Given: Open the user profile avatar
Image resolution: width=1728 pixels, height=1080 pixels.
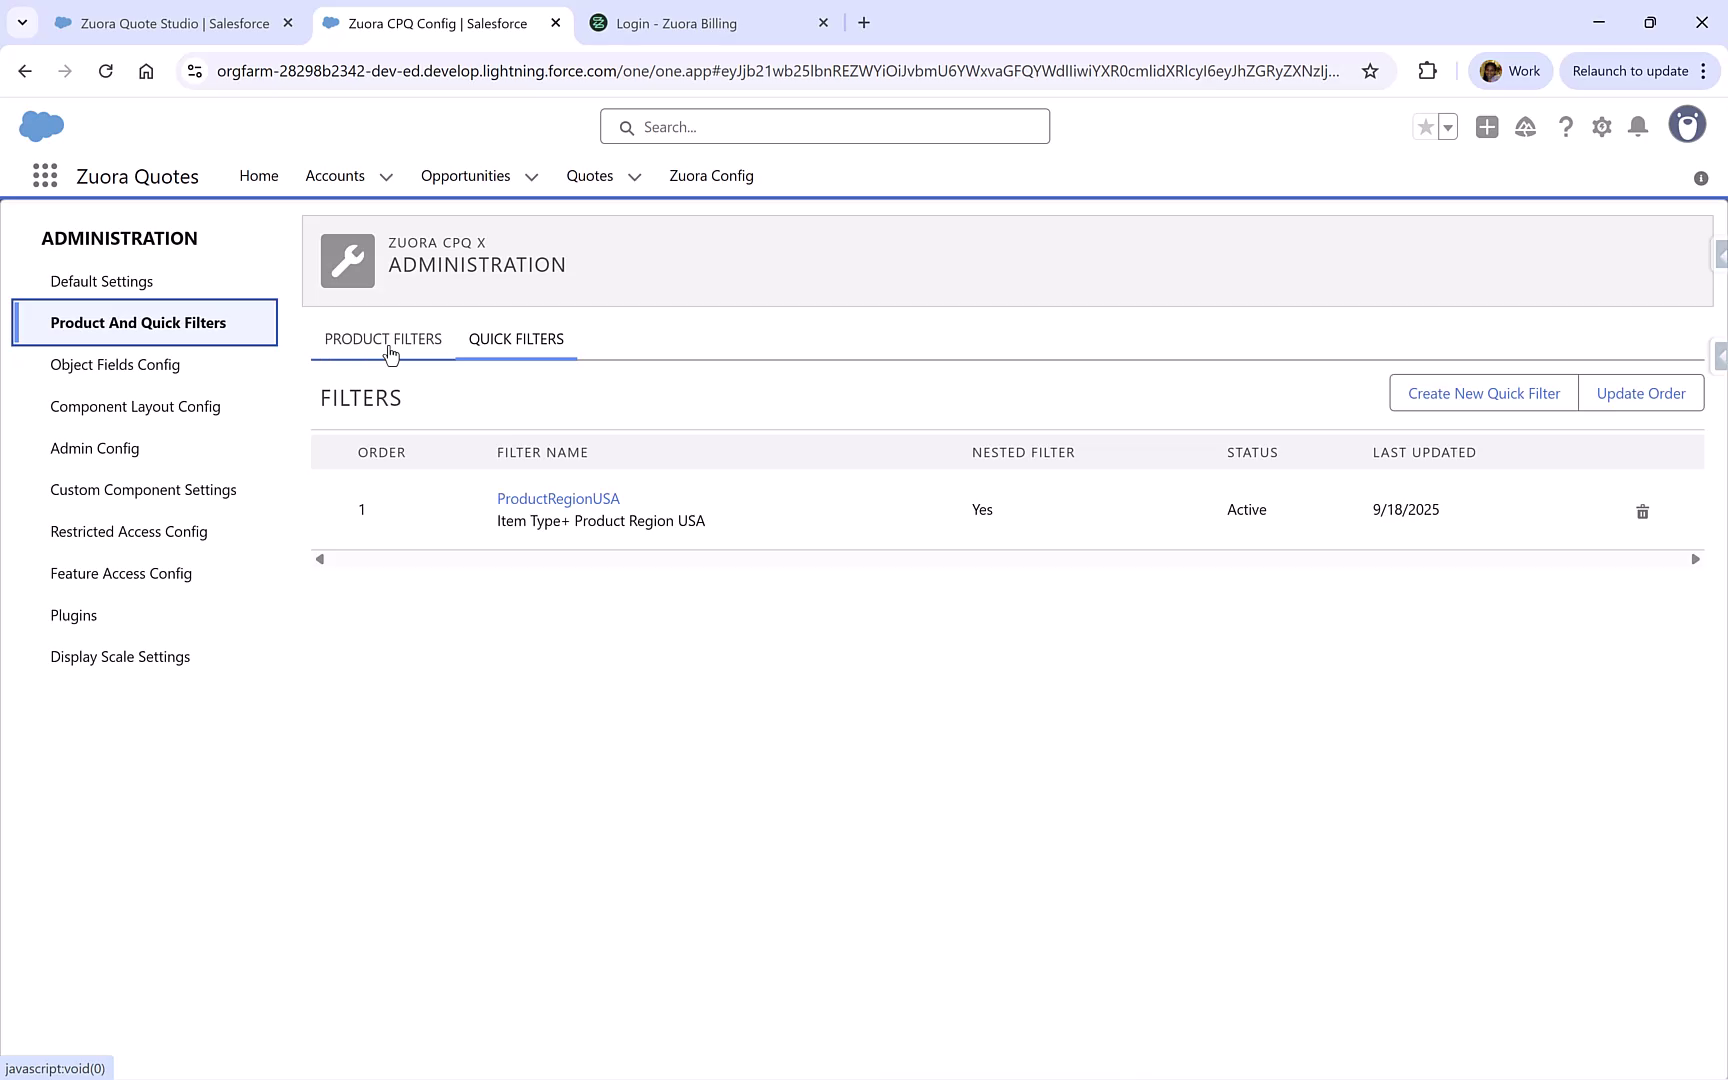Looking at the screenshot, I should 1687,124.
